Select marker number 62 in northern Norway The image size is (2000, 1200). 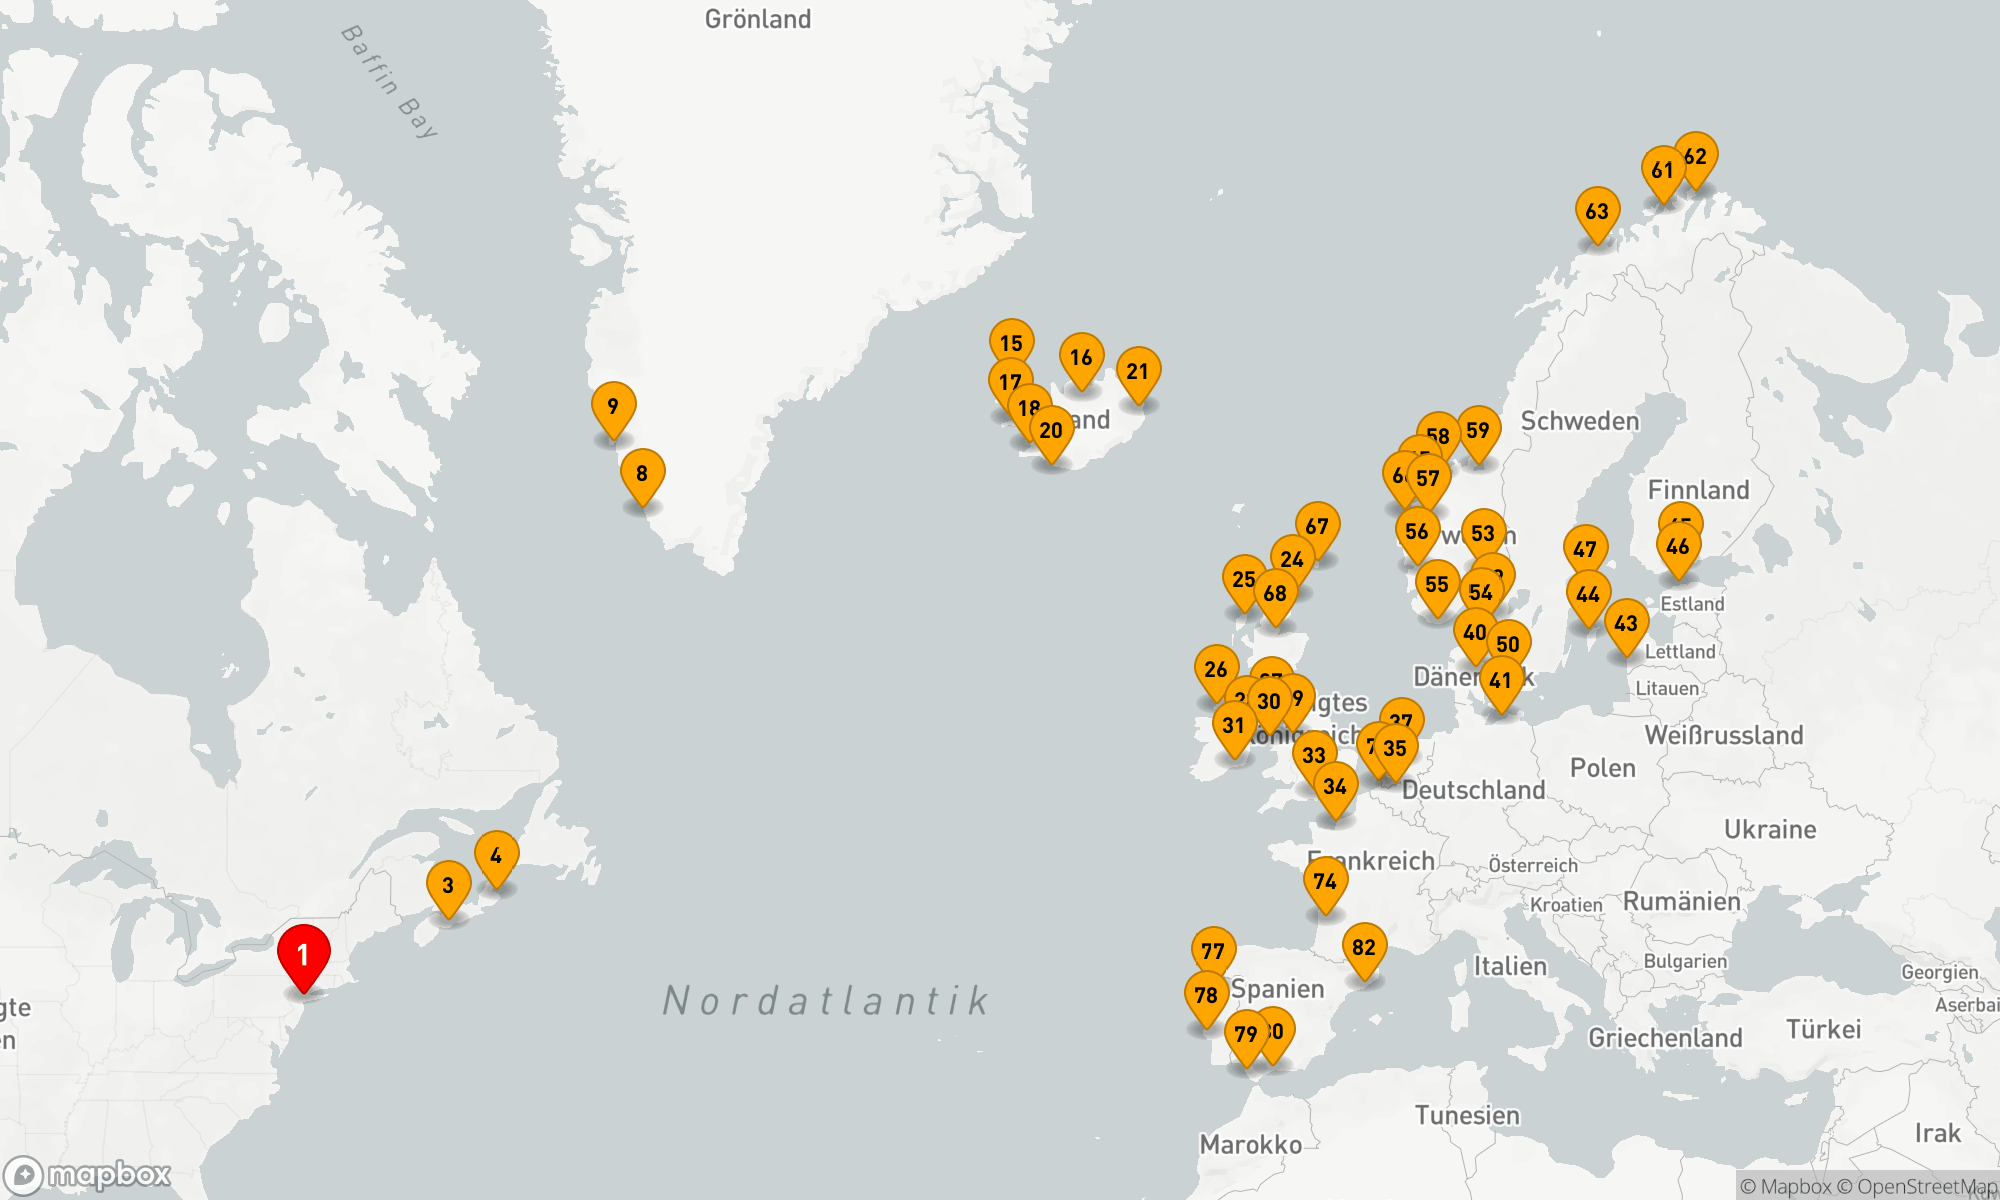click(1700, 155)
